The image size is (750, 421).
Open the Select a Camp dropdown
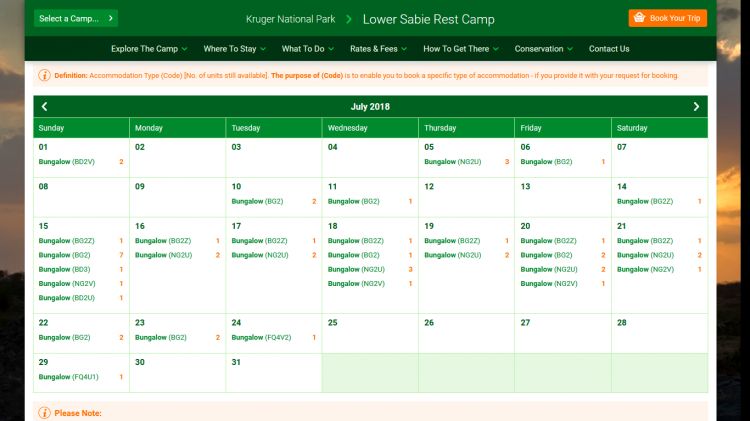coord(76,18)
